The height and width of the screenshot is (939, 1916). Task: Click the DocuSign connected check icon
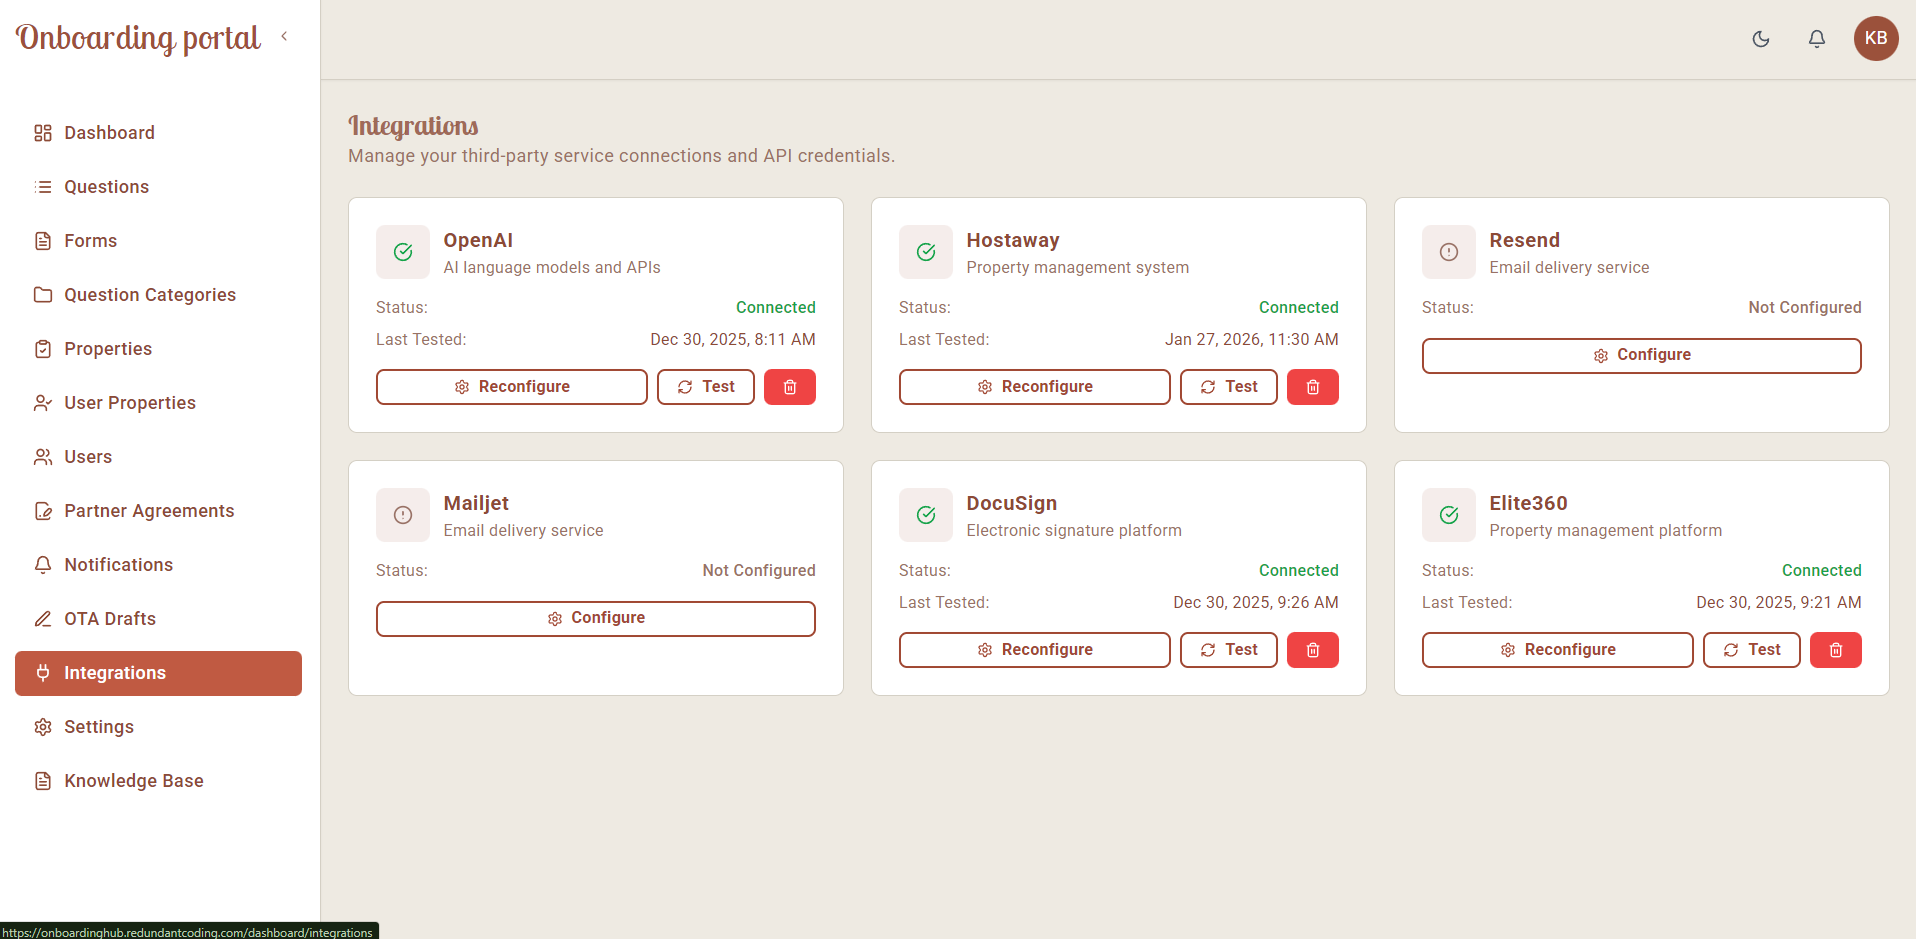coord(926,515)
